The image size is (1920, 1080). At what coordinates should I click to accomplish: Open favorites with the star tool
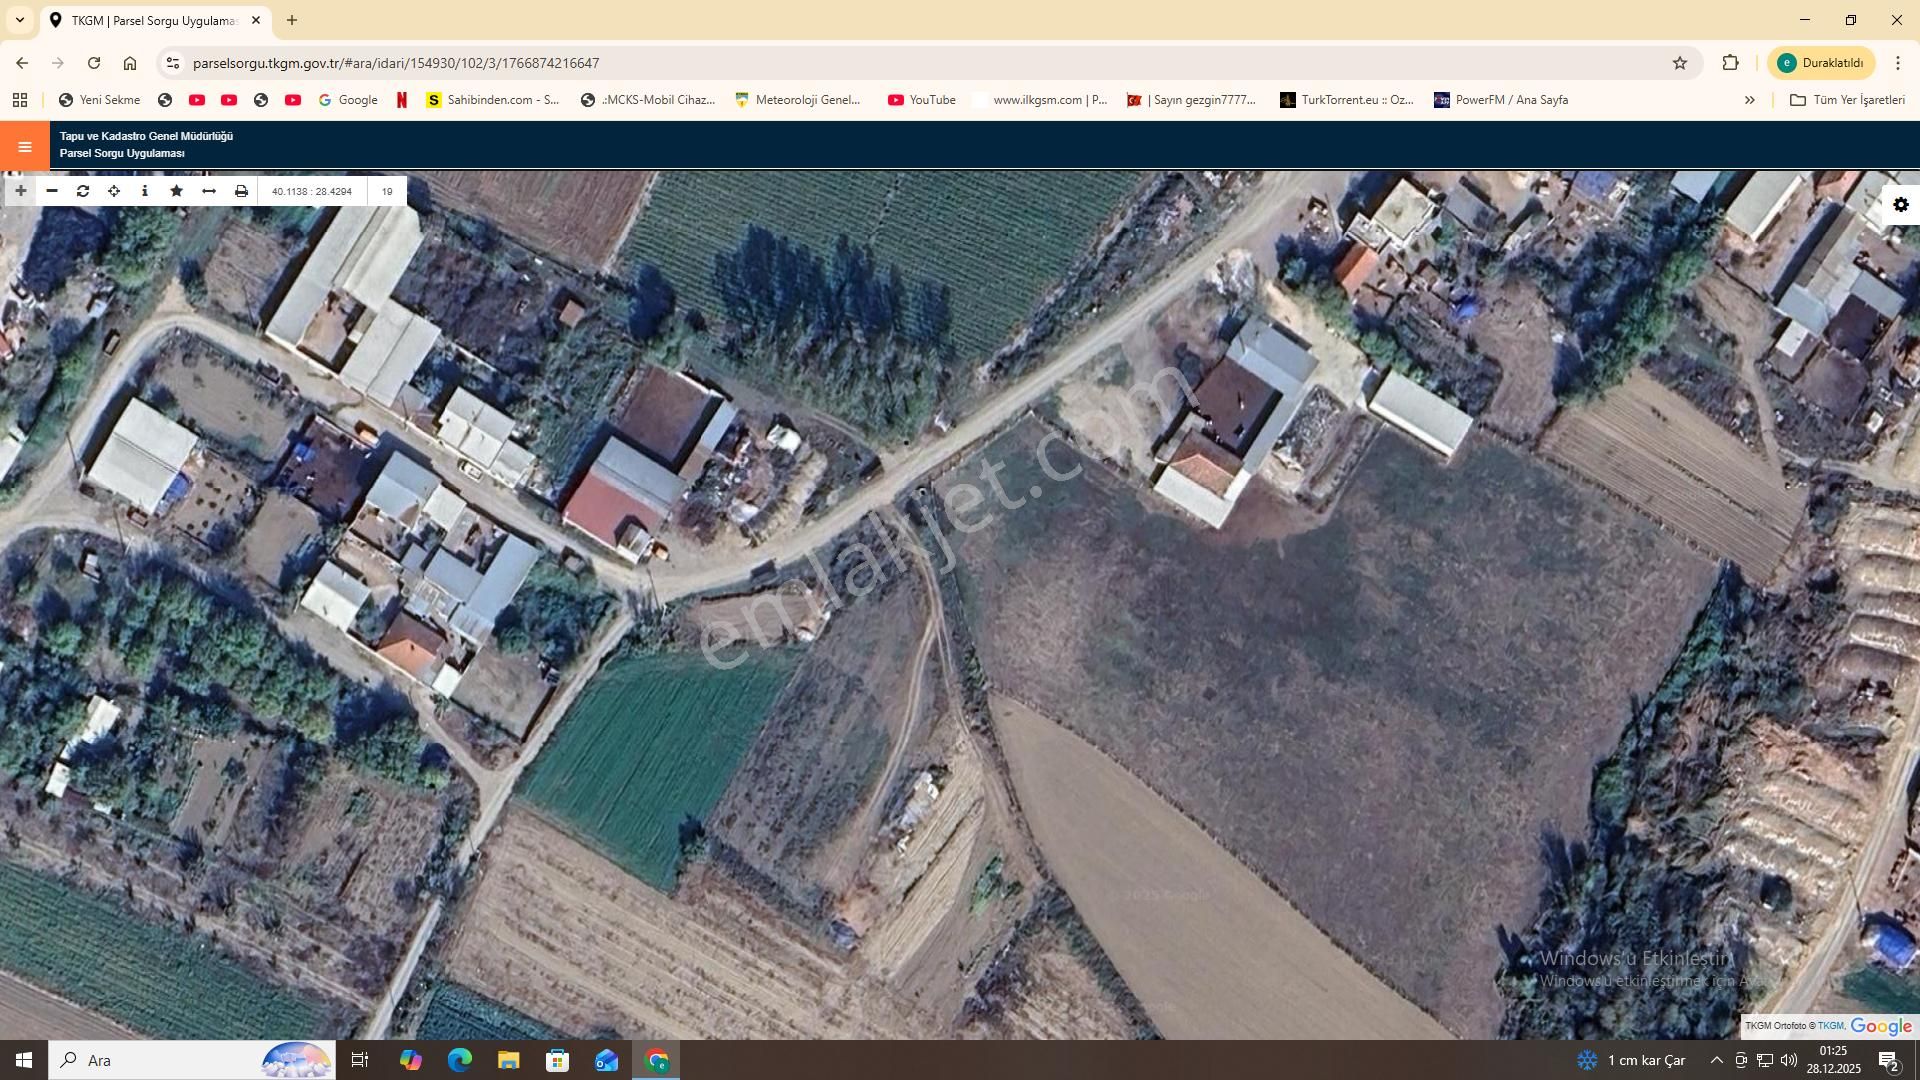click(176, 190)
